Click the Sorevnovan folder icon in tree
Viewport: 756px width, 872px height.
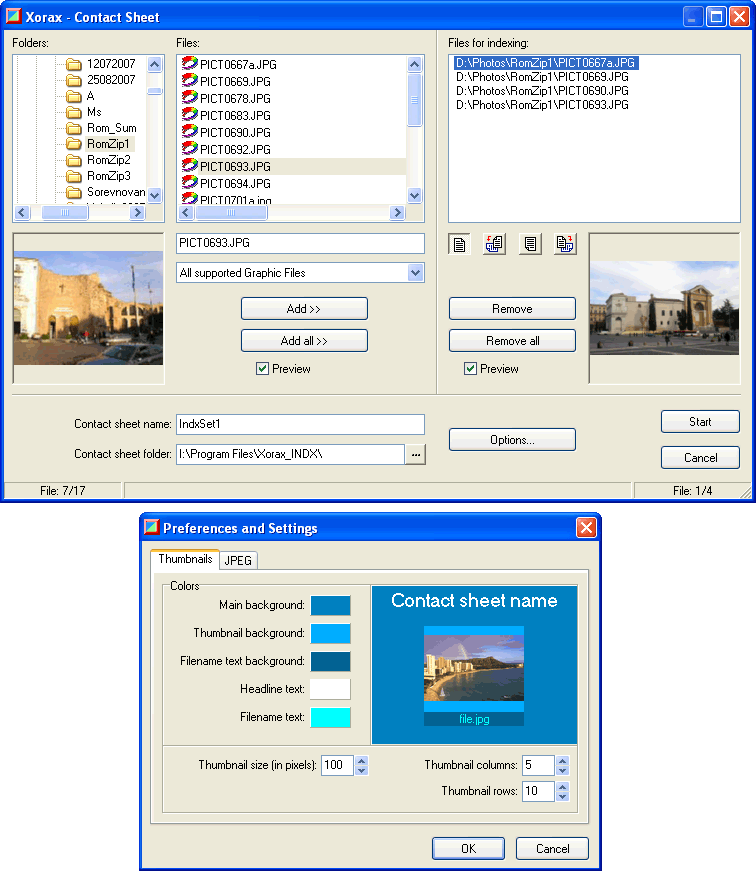(x=73, y=192)
